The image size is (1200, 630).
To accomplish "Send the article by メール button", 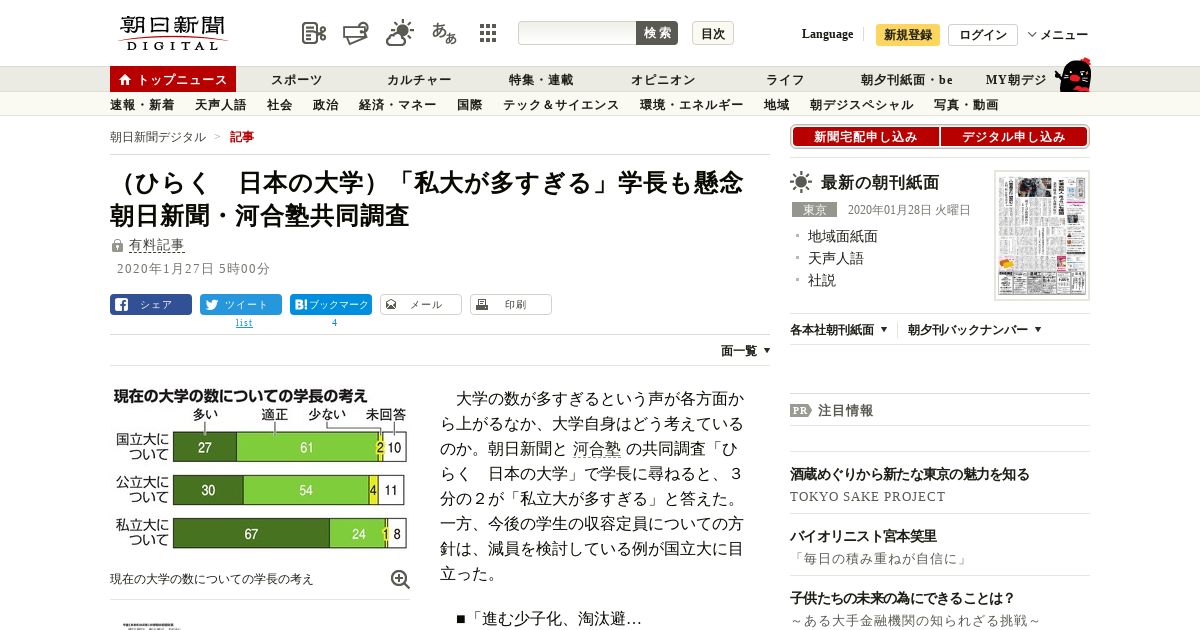I will [x=421, y=305].
